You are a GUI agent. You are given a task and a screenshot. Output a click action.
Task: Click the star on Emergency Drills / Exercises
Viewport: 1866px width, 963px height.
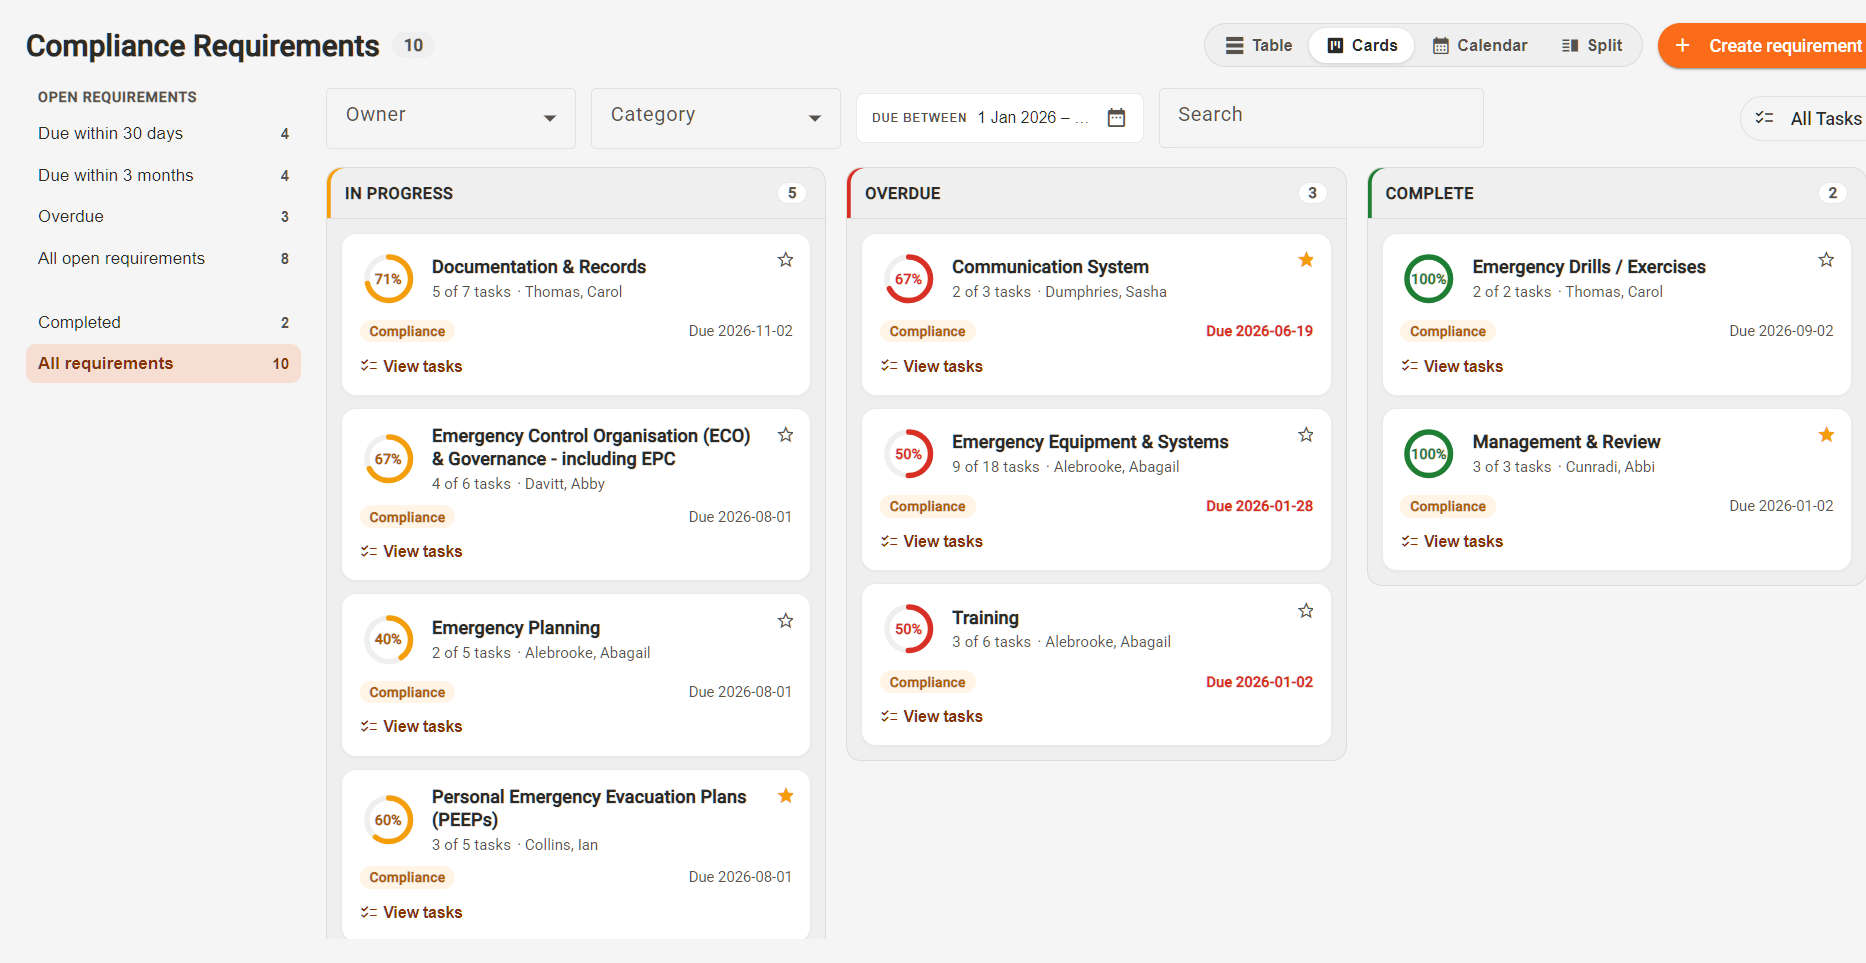tap(1826, 260)
